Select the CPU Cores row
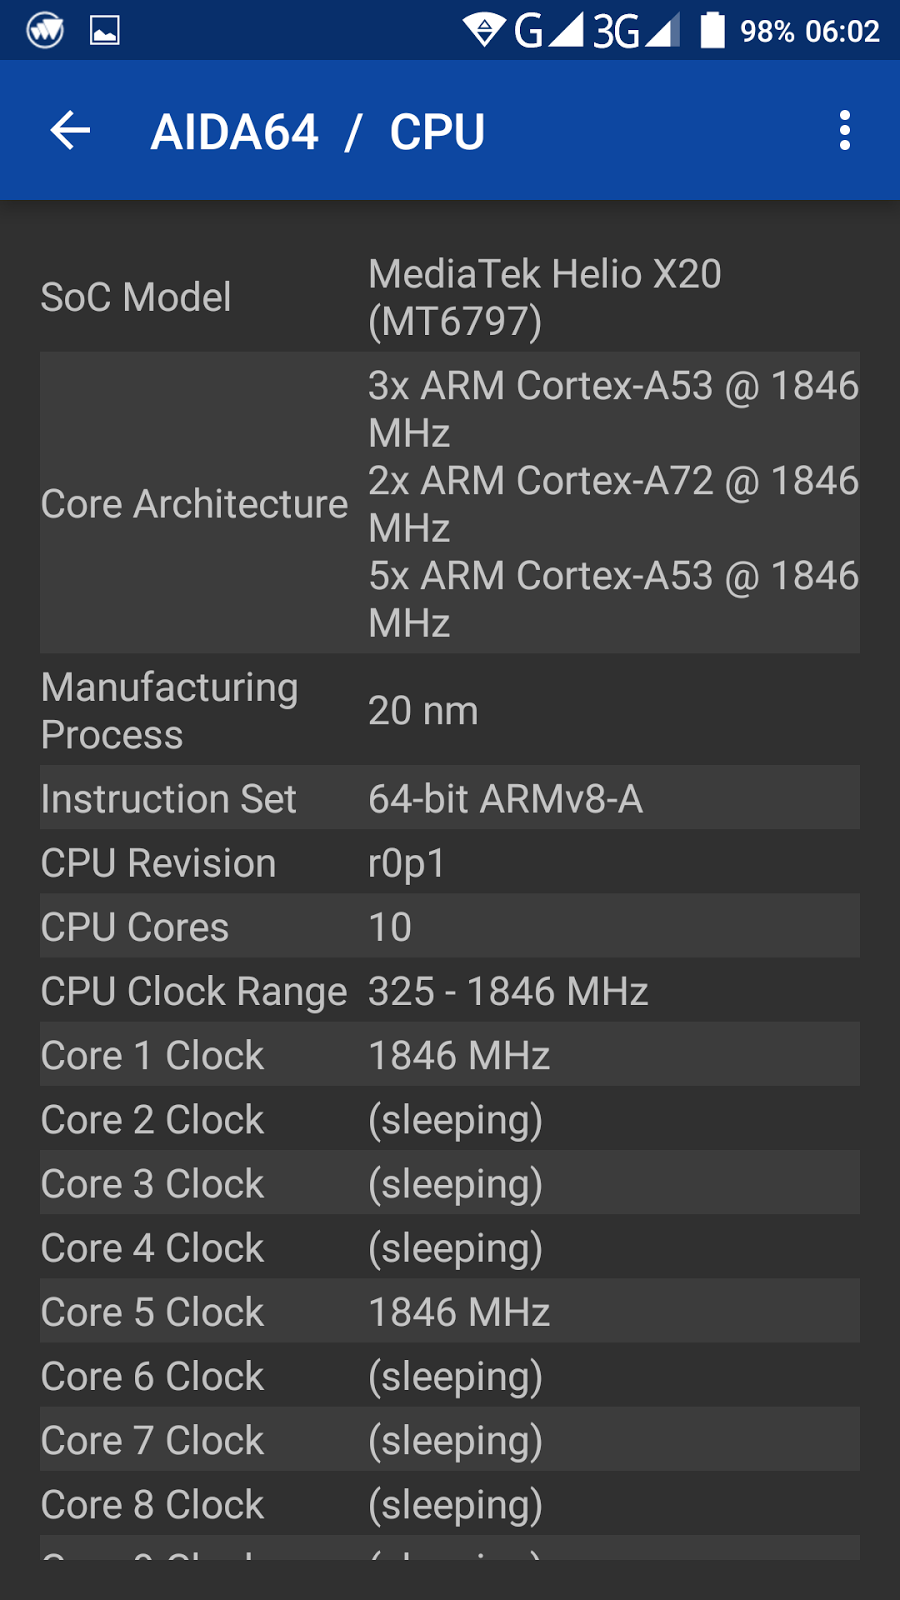The image size is (900, 1600). [x=450, y=927]
